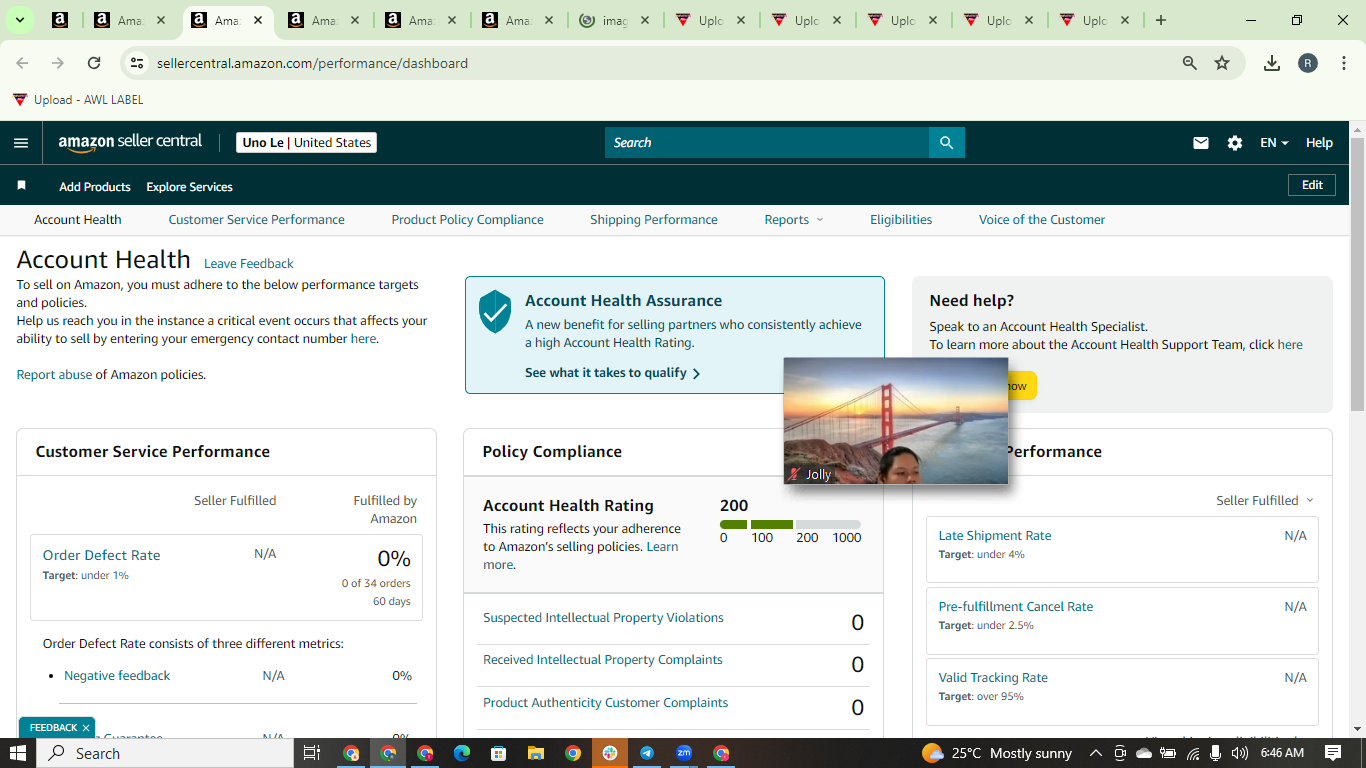Click the Edit button

1312,185
